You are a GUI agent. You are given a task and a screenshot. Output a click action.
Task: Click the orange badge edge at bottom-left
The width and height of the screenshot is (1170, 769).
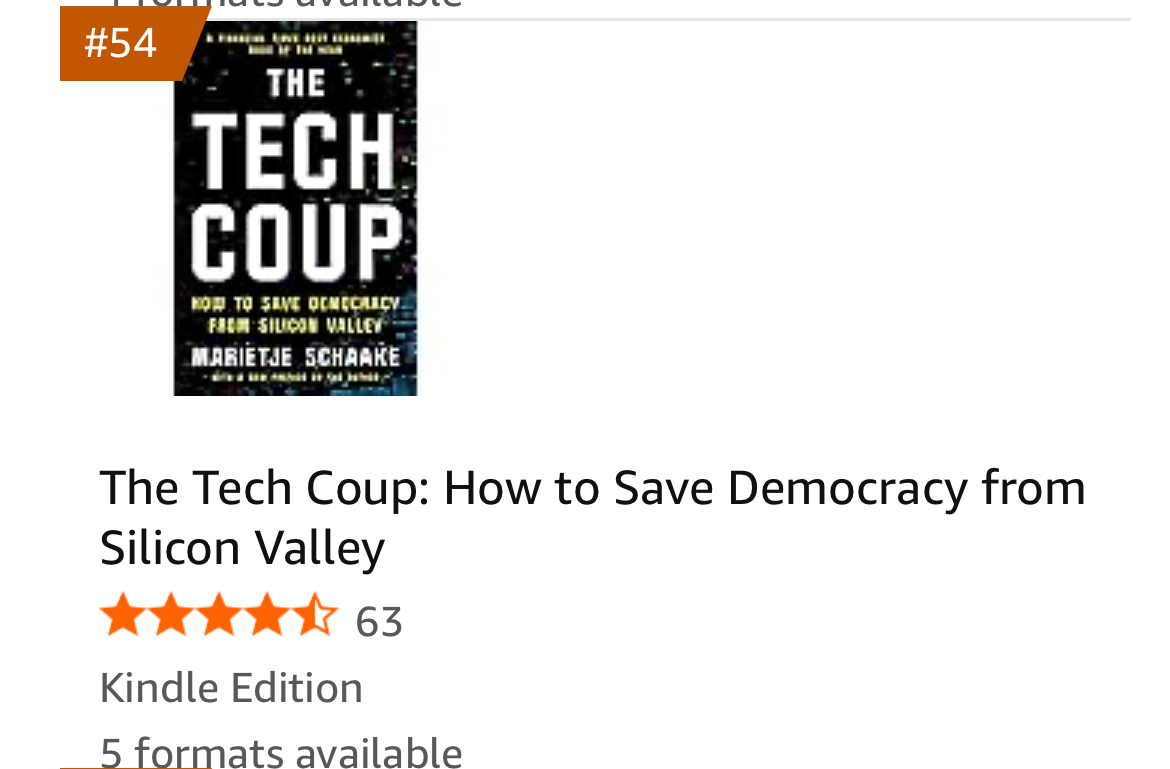click(x=135, y=768)
